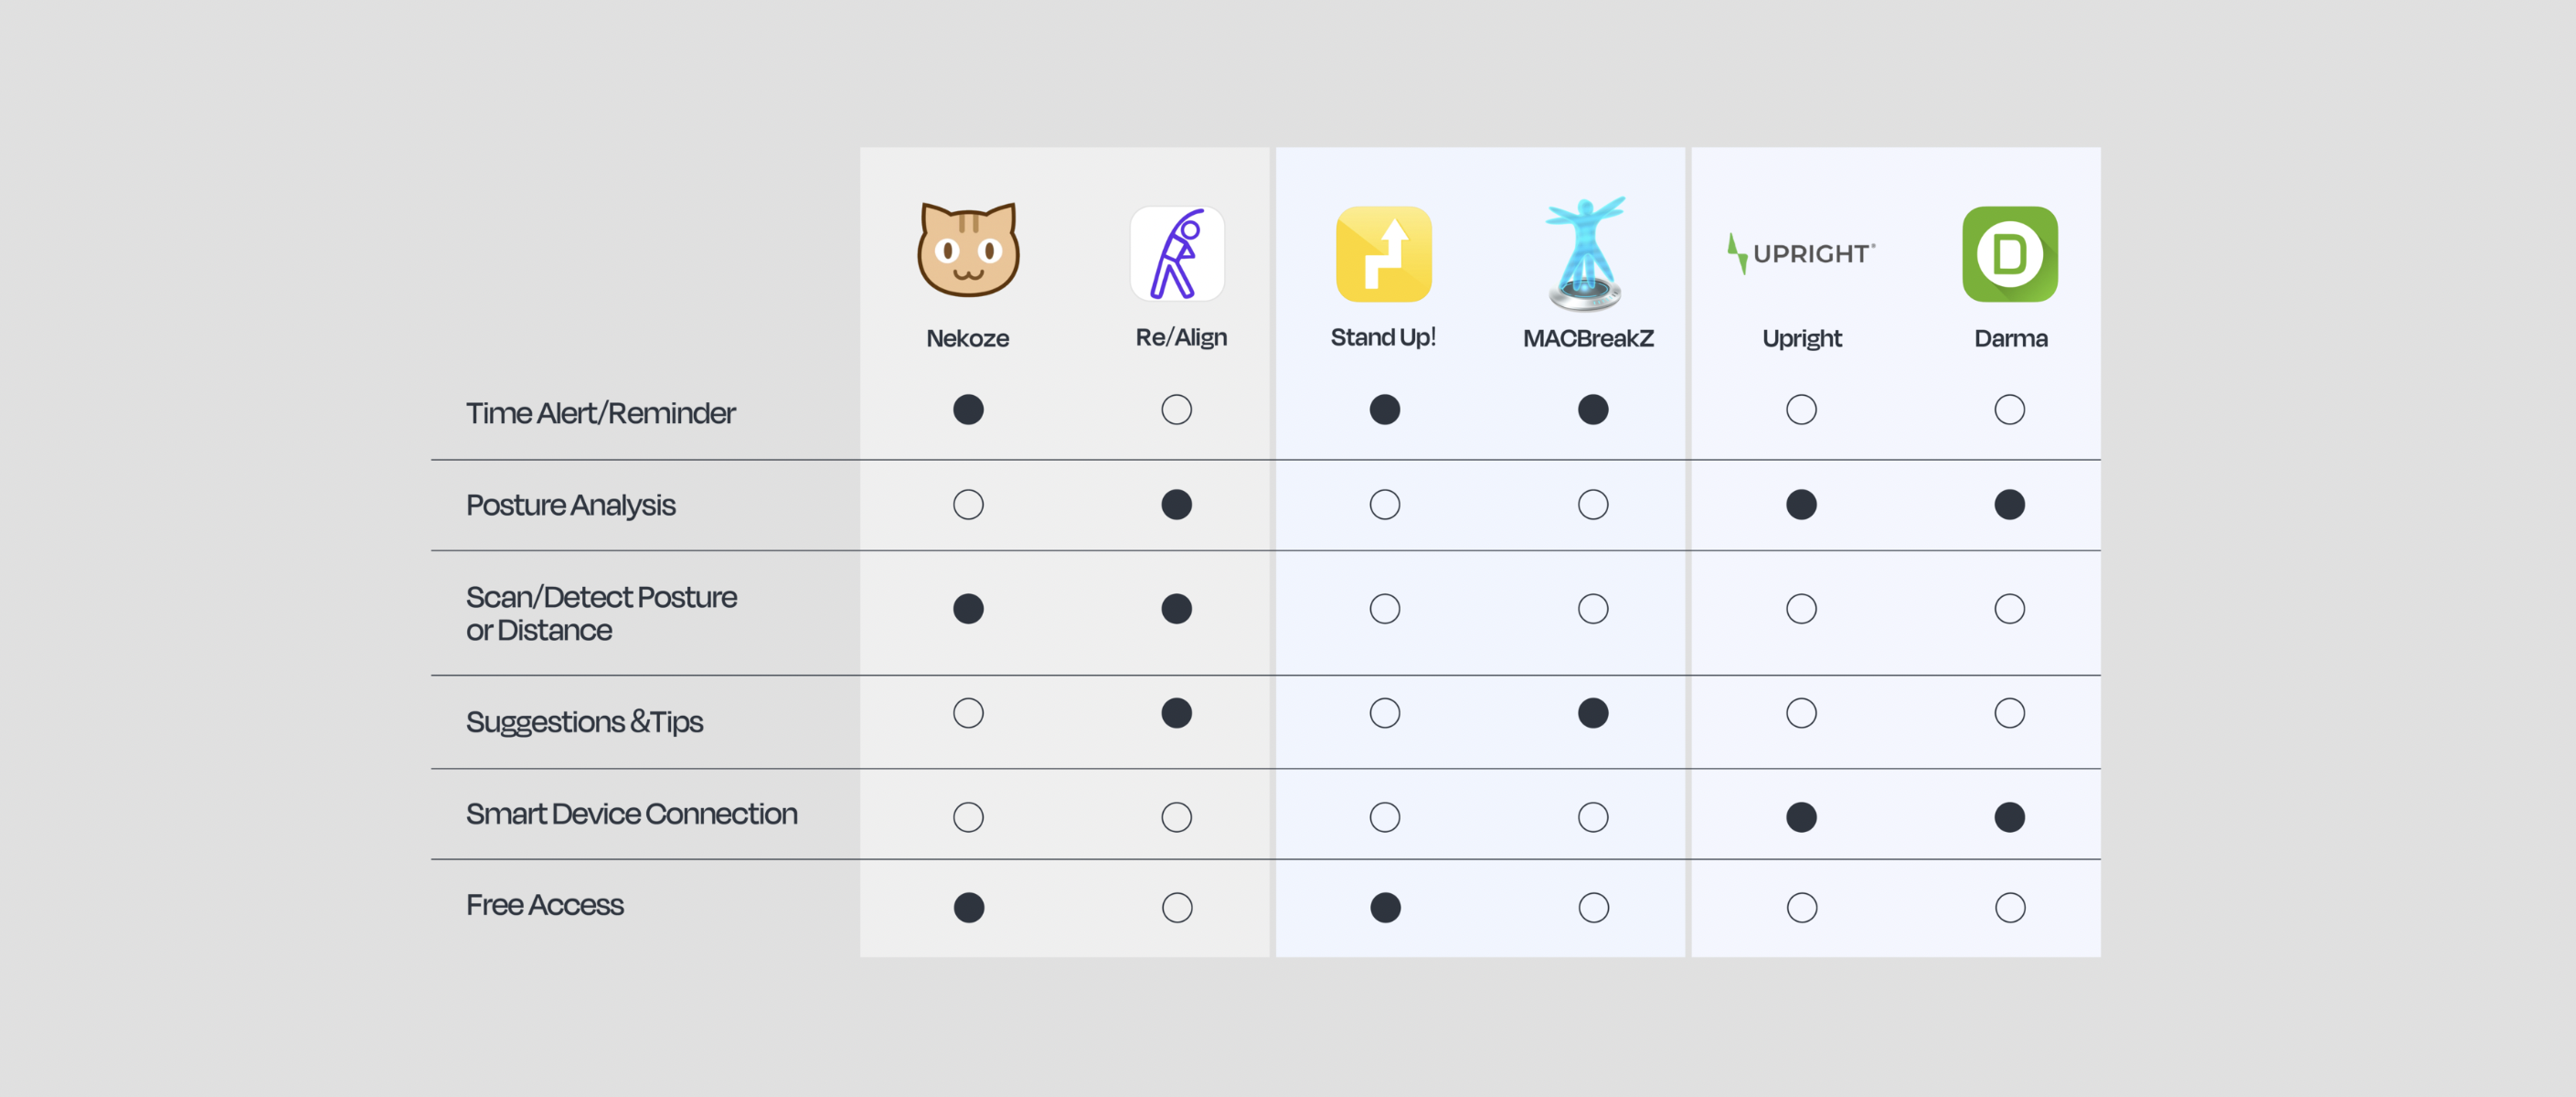Image resolution: width=2576 pixels, height=1097 pixels.
Task: Click Darma's filled Smart Device Connection dot
Action: point(2010,817)
